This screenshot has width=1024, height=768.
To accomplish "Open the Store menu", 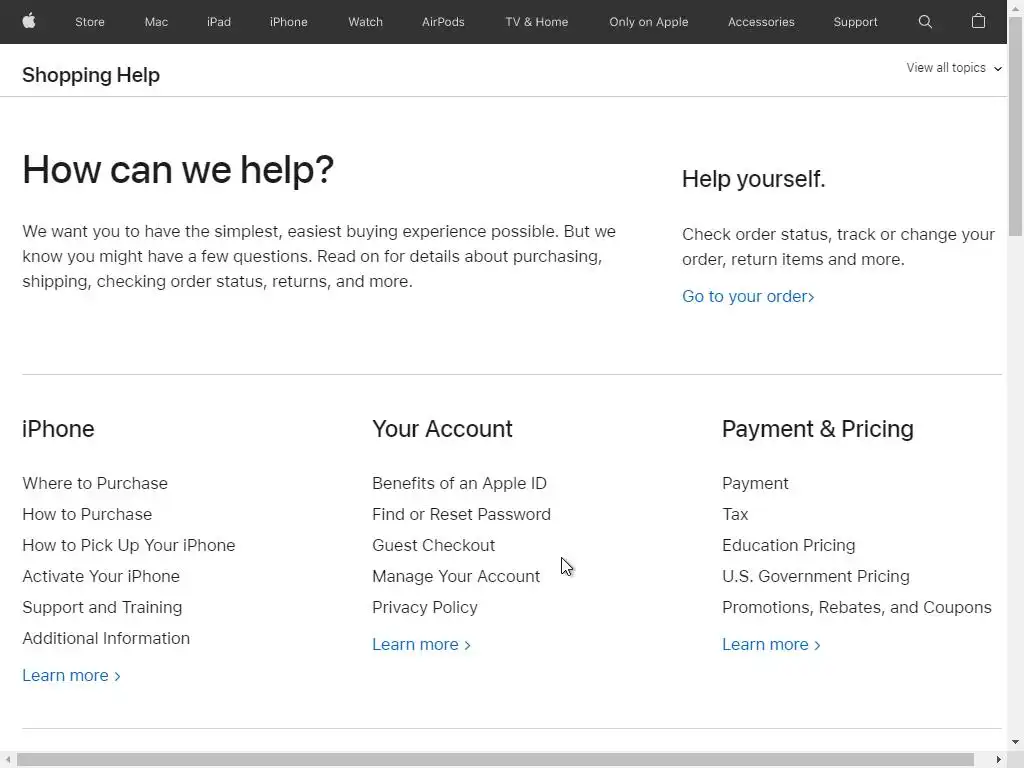I will 89,22.
